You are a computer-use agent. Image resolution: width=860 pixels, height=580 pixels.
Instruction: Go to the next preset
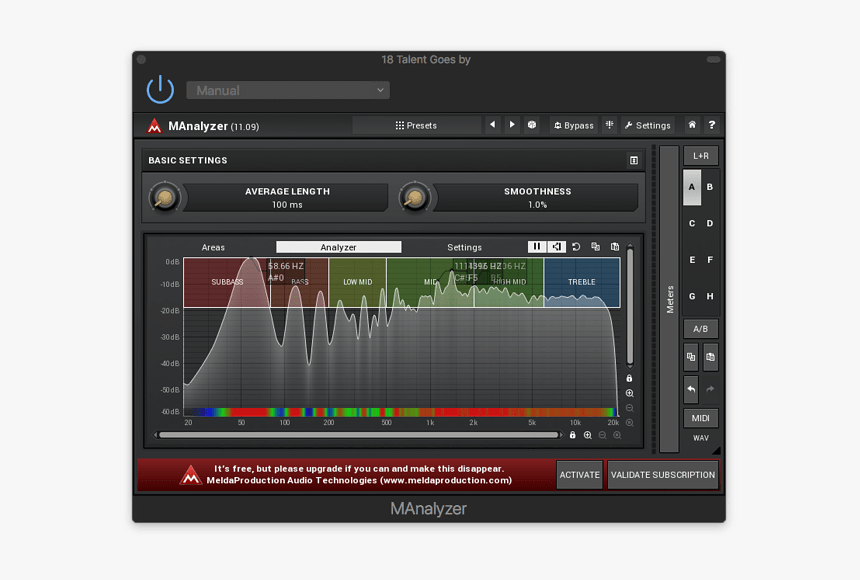coord(512,125)
